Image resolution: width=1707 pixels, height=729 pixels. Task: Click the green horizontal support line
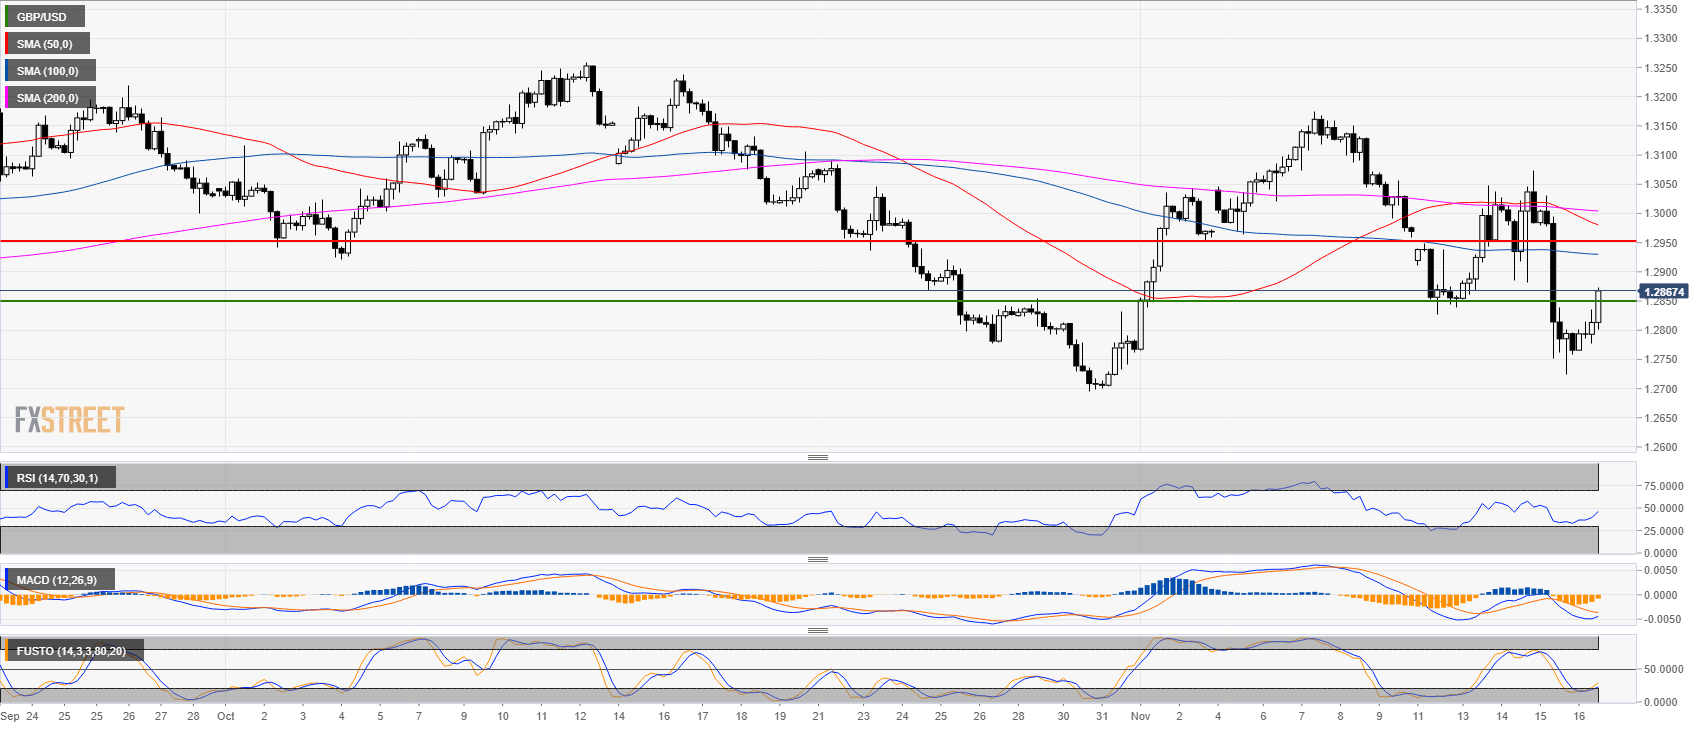tap(818, 301)
